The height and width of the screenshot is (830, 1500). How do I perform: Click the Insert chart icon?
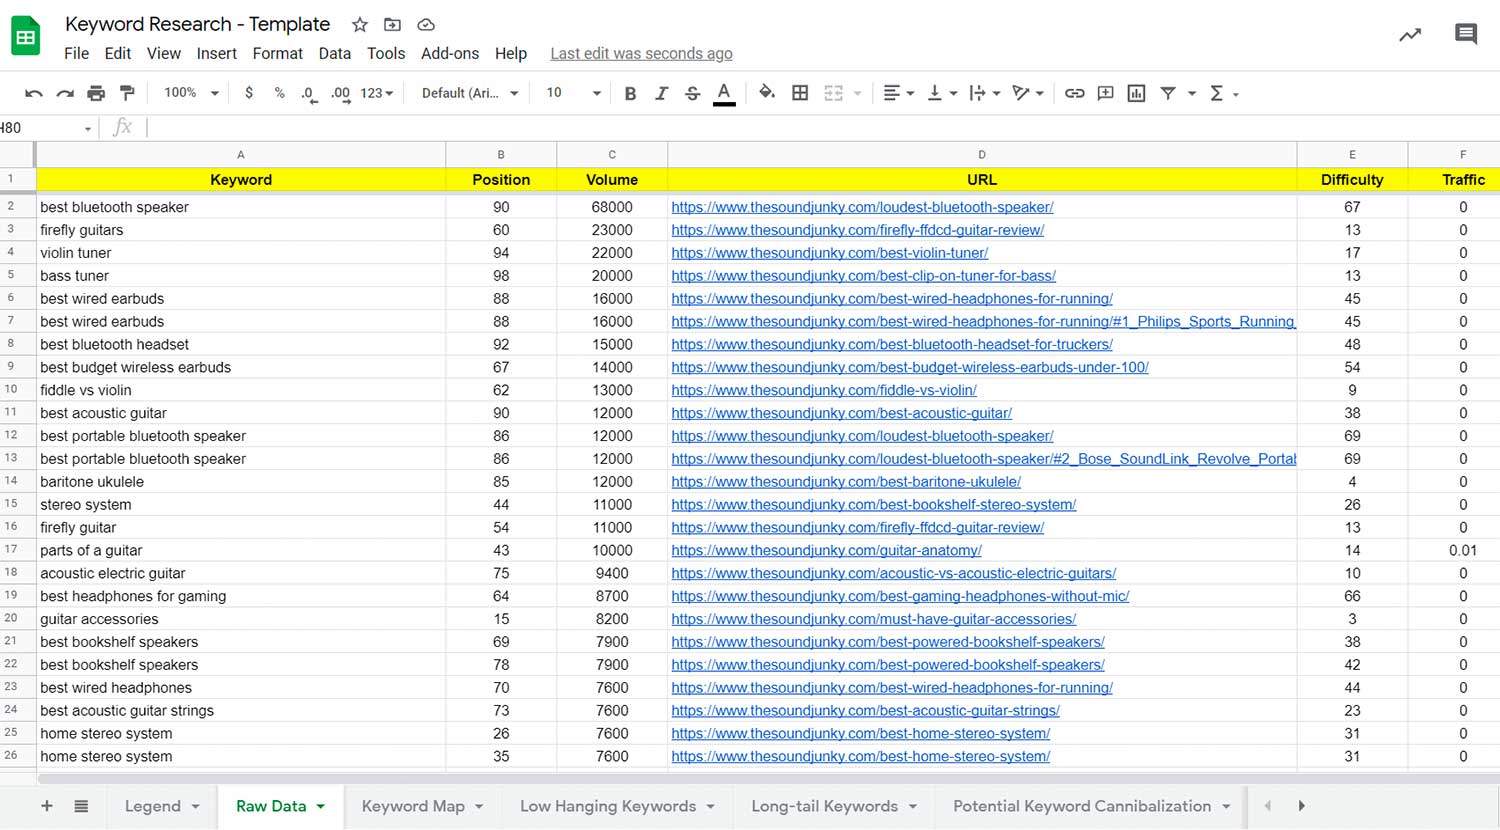1136,92
